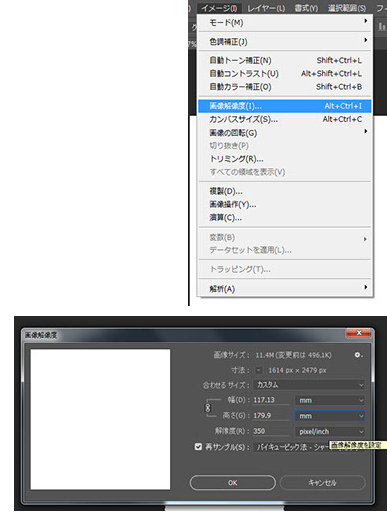The width and height of the screenshot is (387, 530).
Task: Open the 幅 unit mm dropdown
Action: (330, 400)
